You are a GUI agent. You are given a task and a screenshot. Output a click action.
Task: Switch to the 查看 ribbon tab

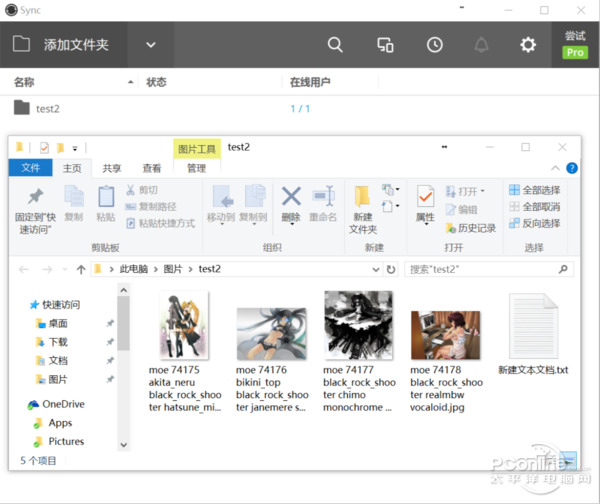(152, 168)
